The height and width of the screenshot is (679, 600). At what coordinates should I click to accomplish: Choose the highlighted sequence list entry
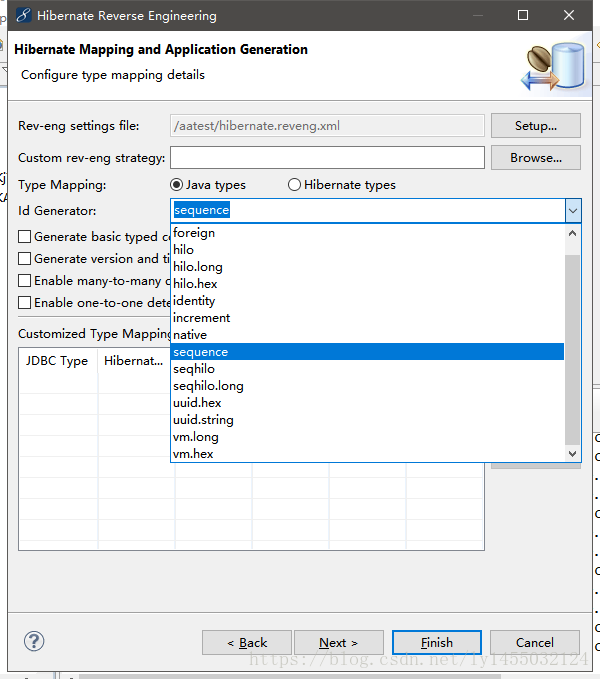click(368, 352)
